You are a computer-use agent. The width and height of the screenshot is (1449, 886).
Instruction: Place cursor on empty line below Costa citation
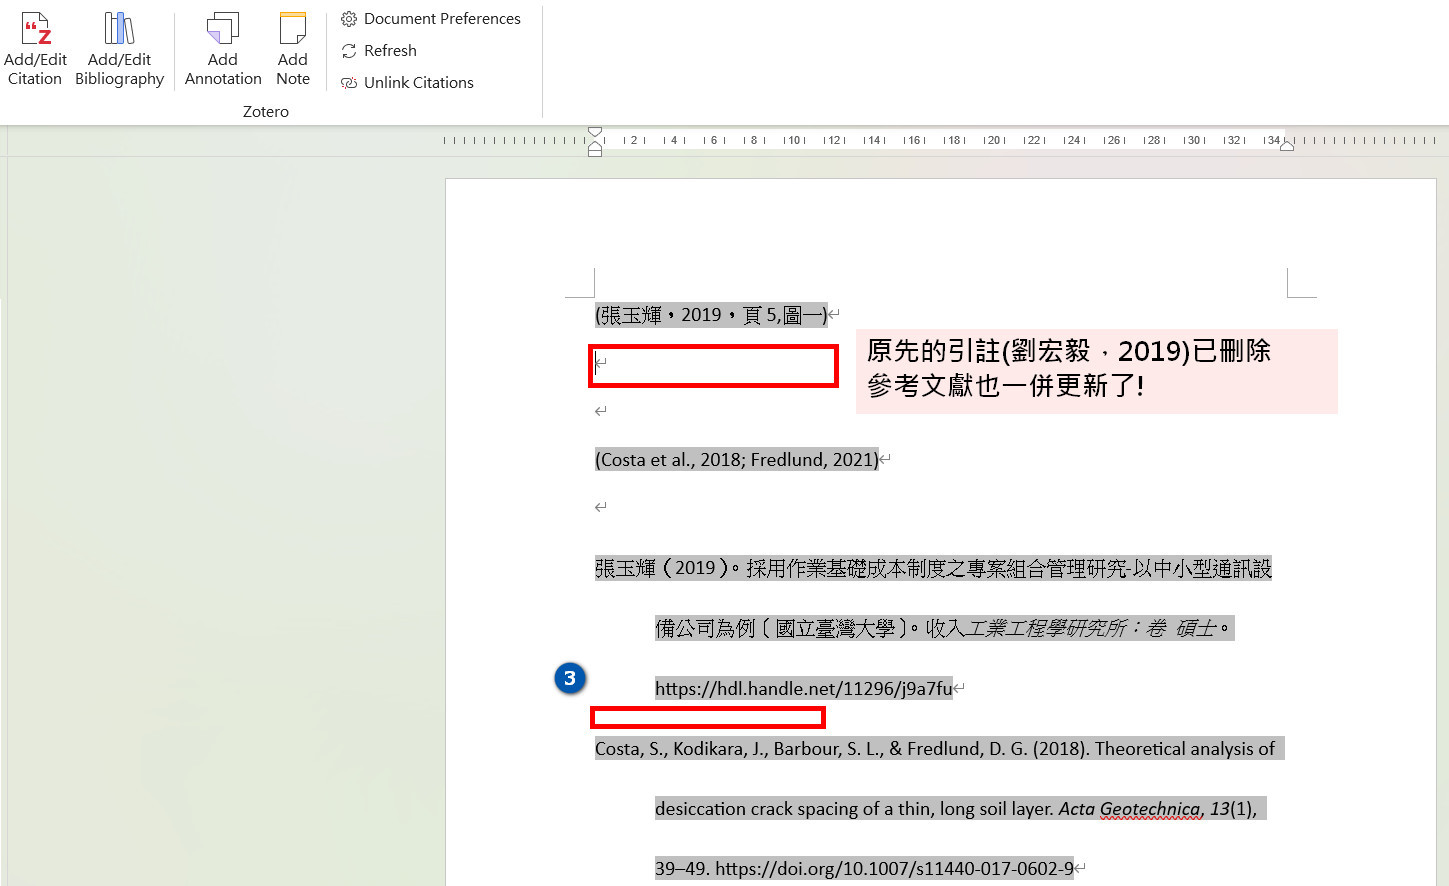[600, 507]
